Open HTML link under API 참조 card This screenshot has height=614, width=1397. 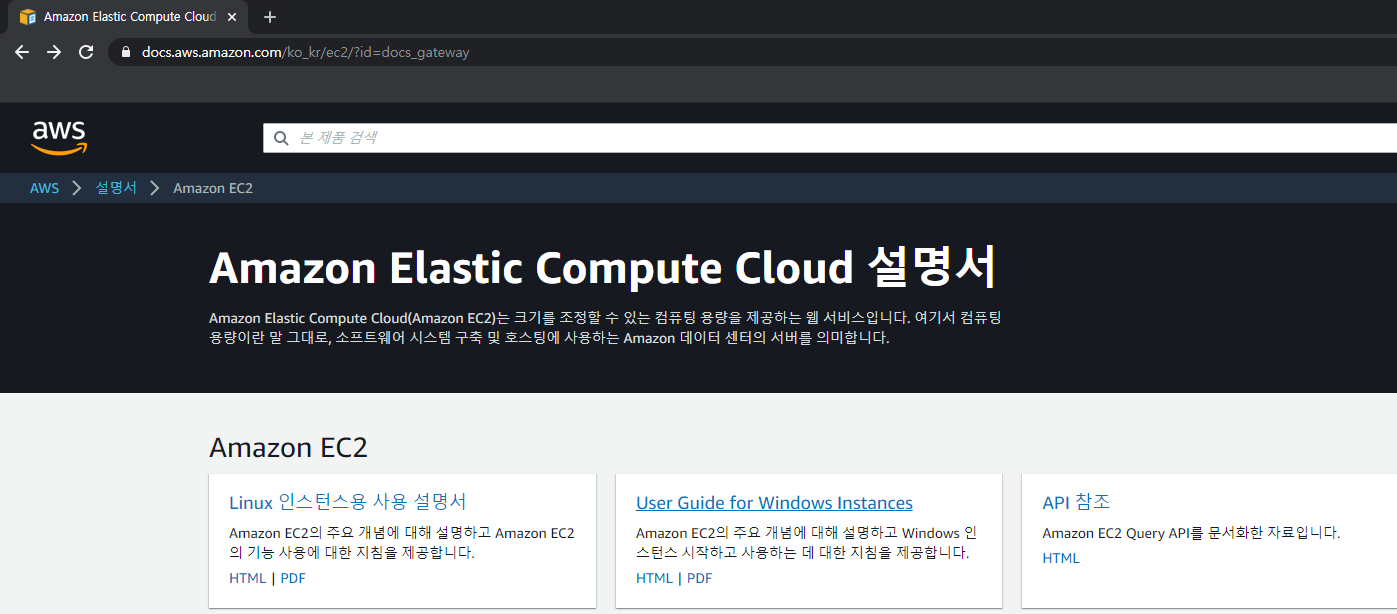1061,558
